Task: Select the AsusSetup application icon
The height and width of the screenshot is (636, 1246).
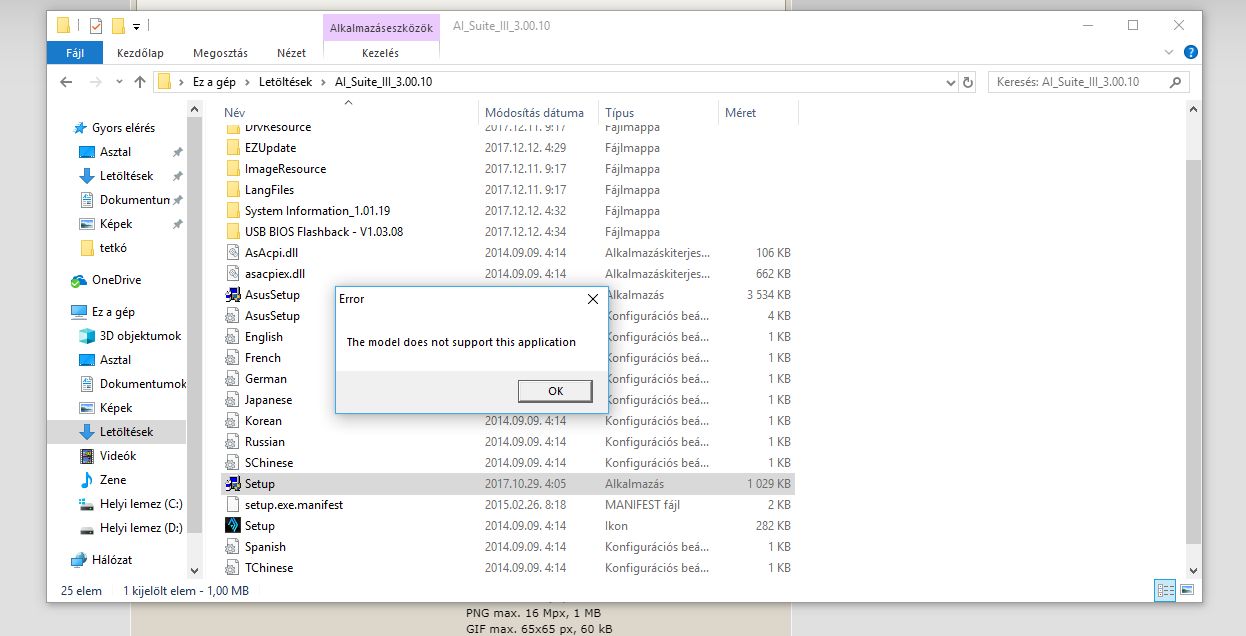Action: pos(233,295)
